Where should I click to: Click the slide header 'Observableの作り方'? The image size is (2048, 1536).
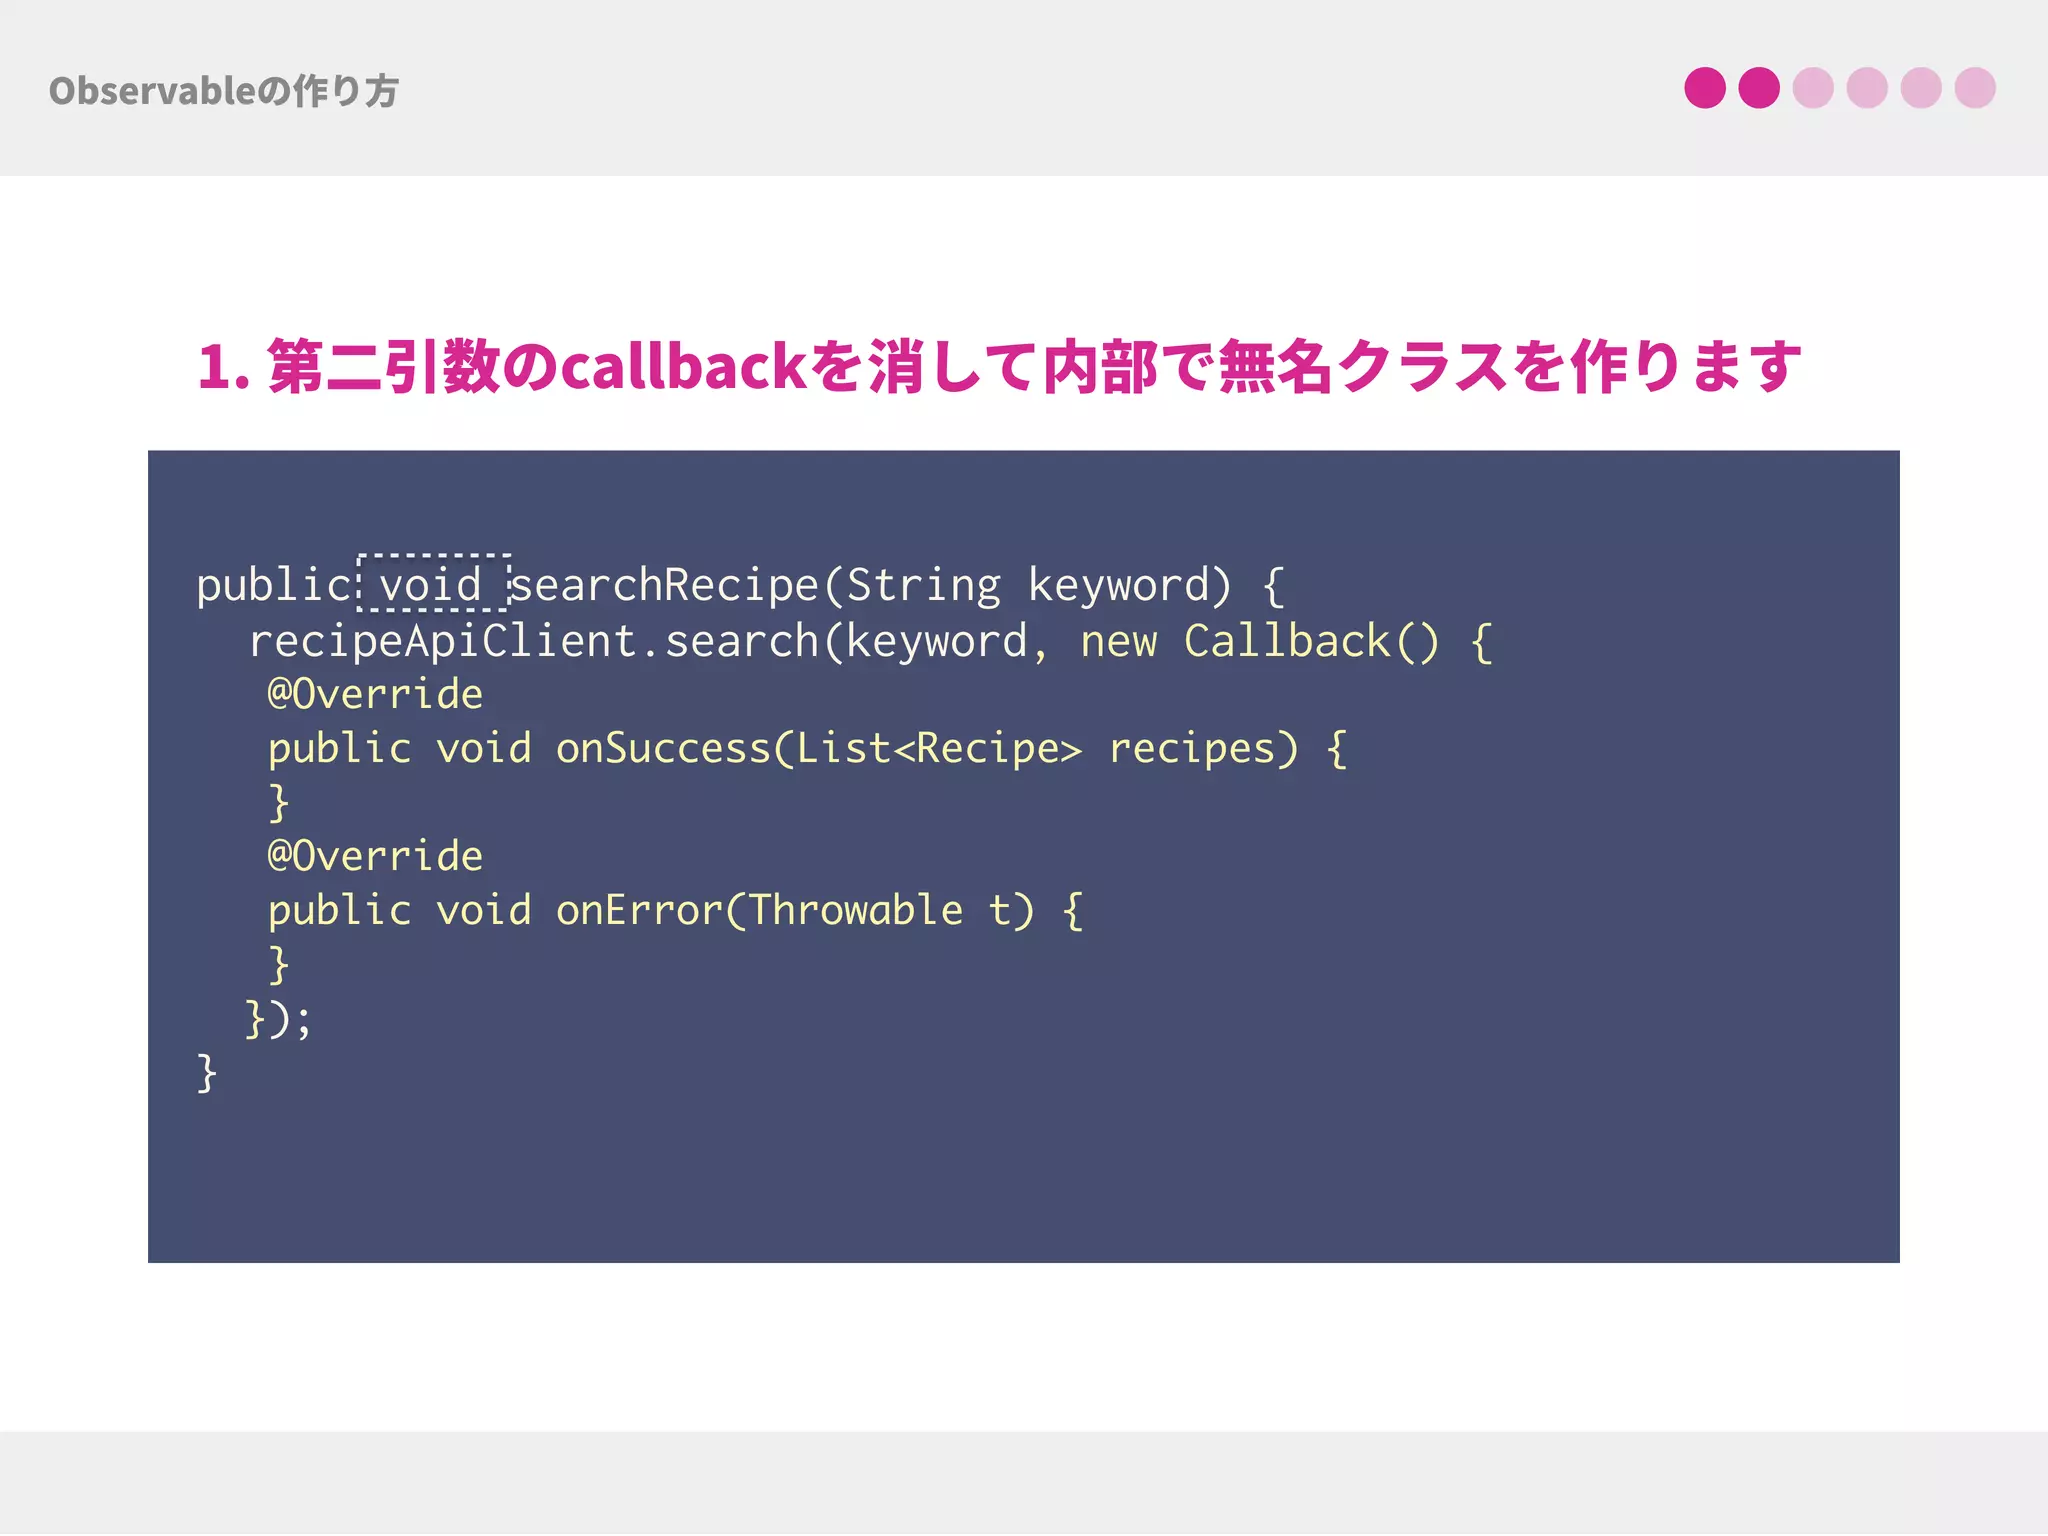(x=223, y=91)
